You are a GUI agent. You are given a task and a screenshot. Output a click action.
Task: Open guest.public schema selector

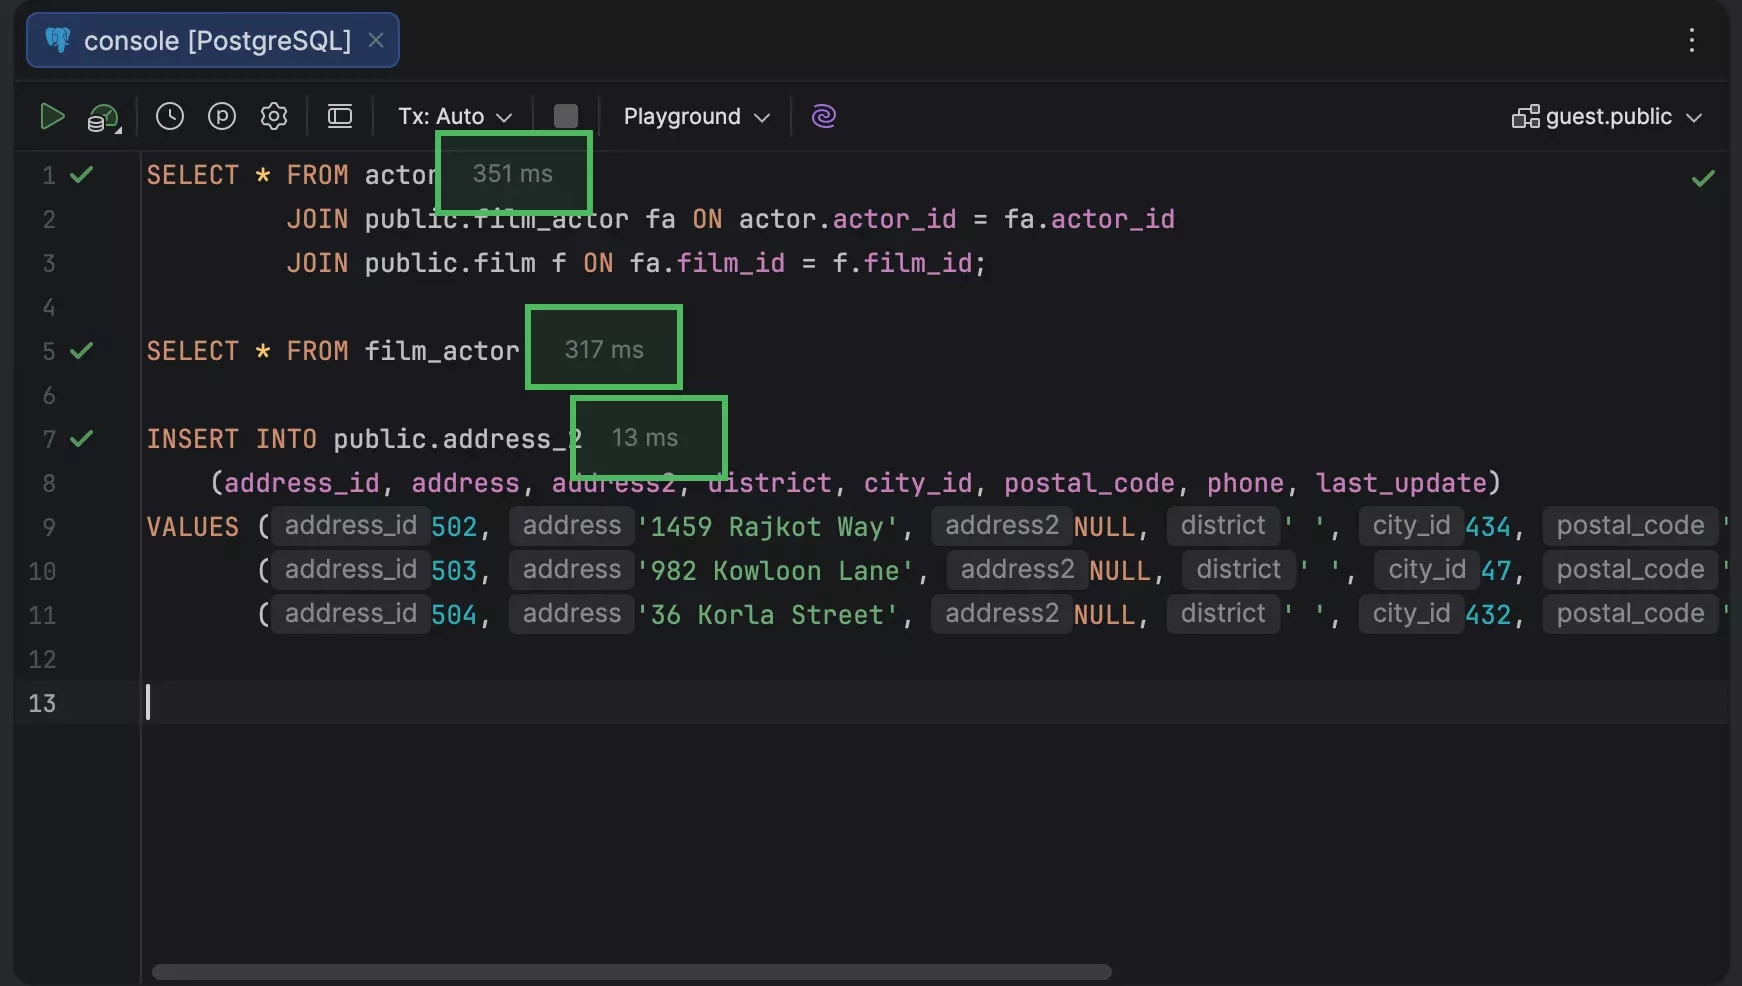point(1607,117)
